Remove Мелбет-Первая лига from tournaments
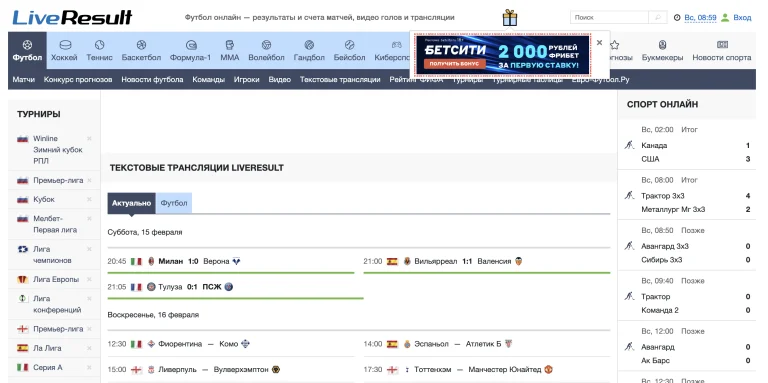This screenshot has height=383, width=768. (x=89, y=218)
